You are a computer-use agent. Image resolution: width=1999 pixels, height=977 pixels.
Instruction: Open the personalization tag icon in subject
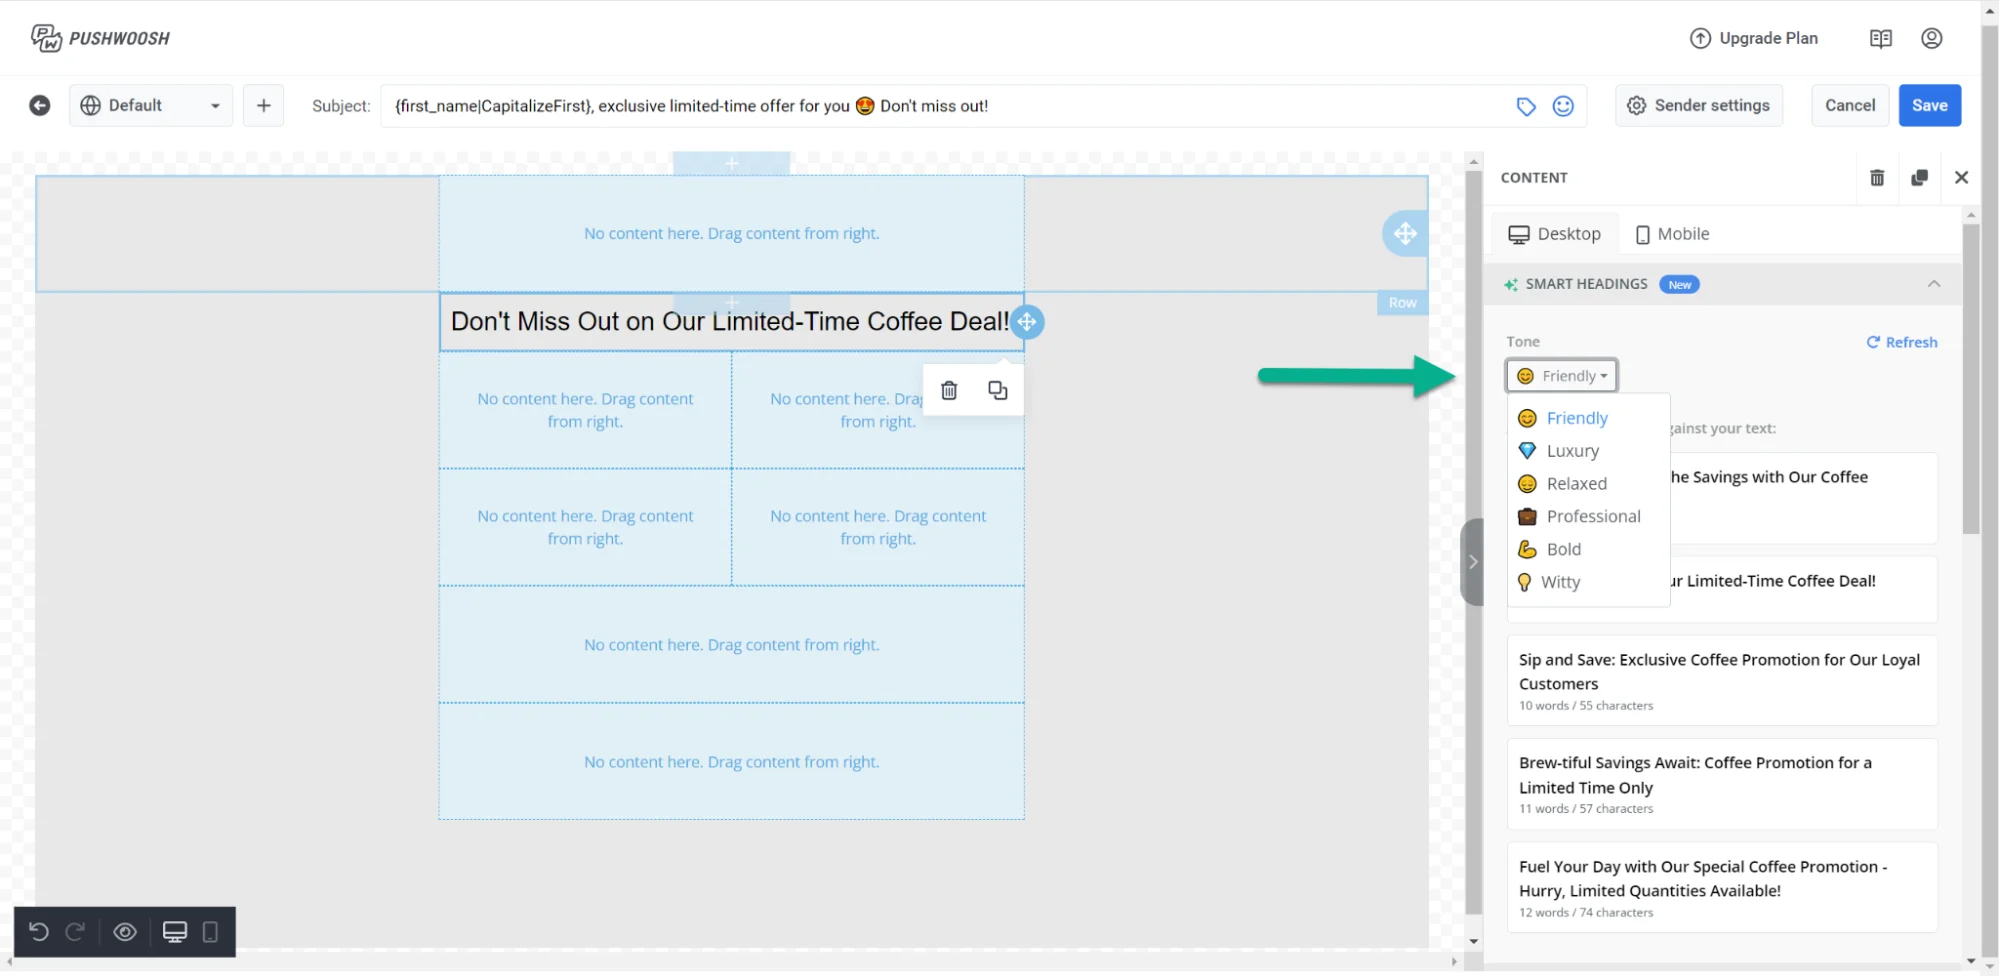tap(1525, 106)
